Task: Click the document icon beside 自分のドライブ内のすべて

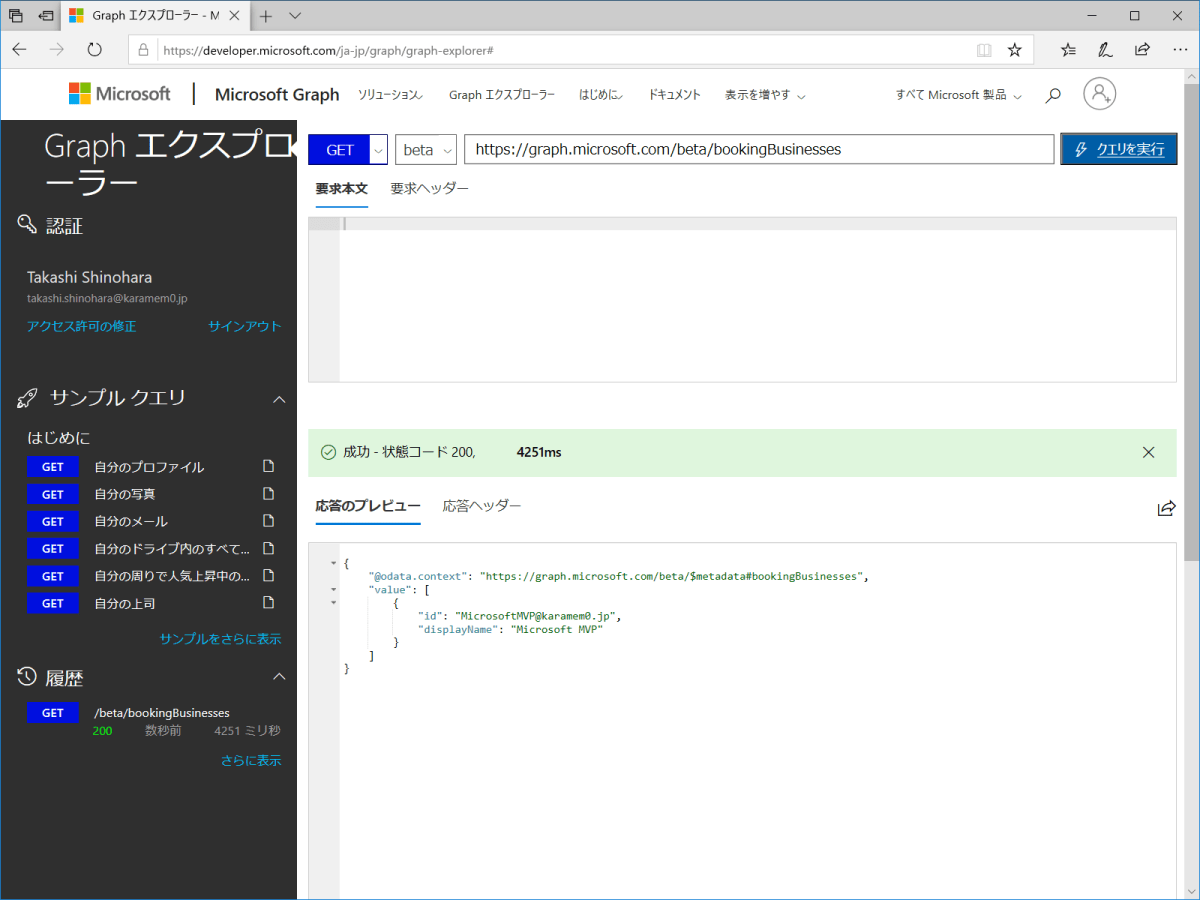Action: pos(268,548)
